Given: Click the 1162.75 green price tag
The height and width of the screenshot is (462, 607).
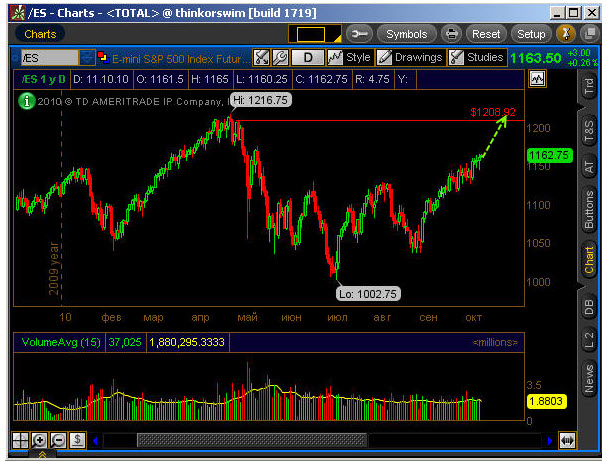Looking at the screenshot, I should [549, 156].
